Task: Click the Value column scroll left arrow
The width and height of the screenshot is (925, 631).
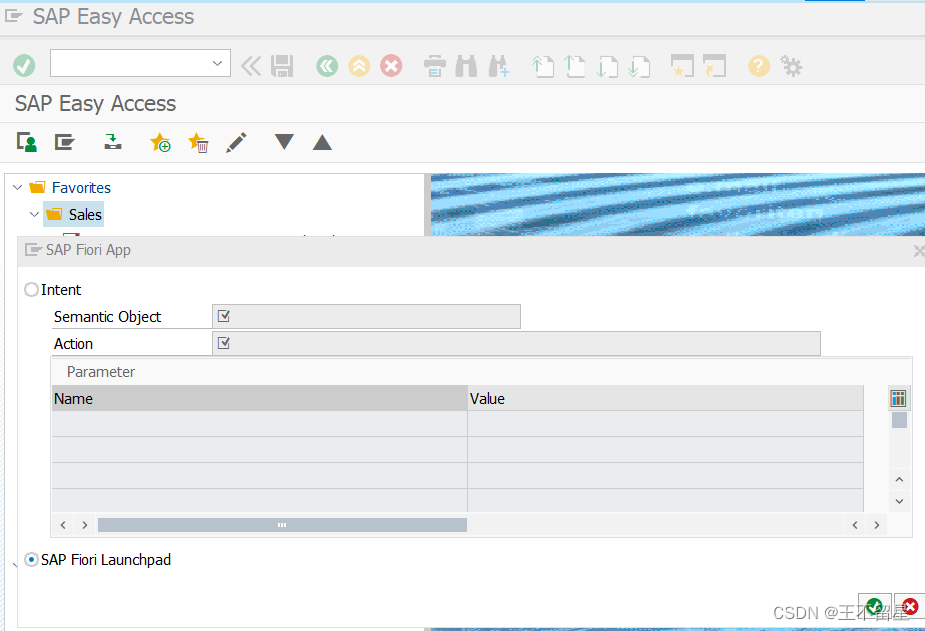Action: click(x=855, y=525)
